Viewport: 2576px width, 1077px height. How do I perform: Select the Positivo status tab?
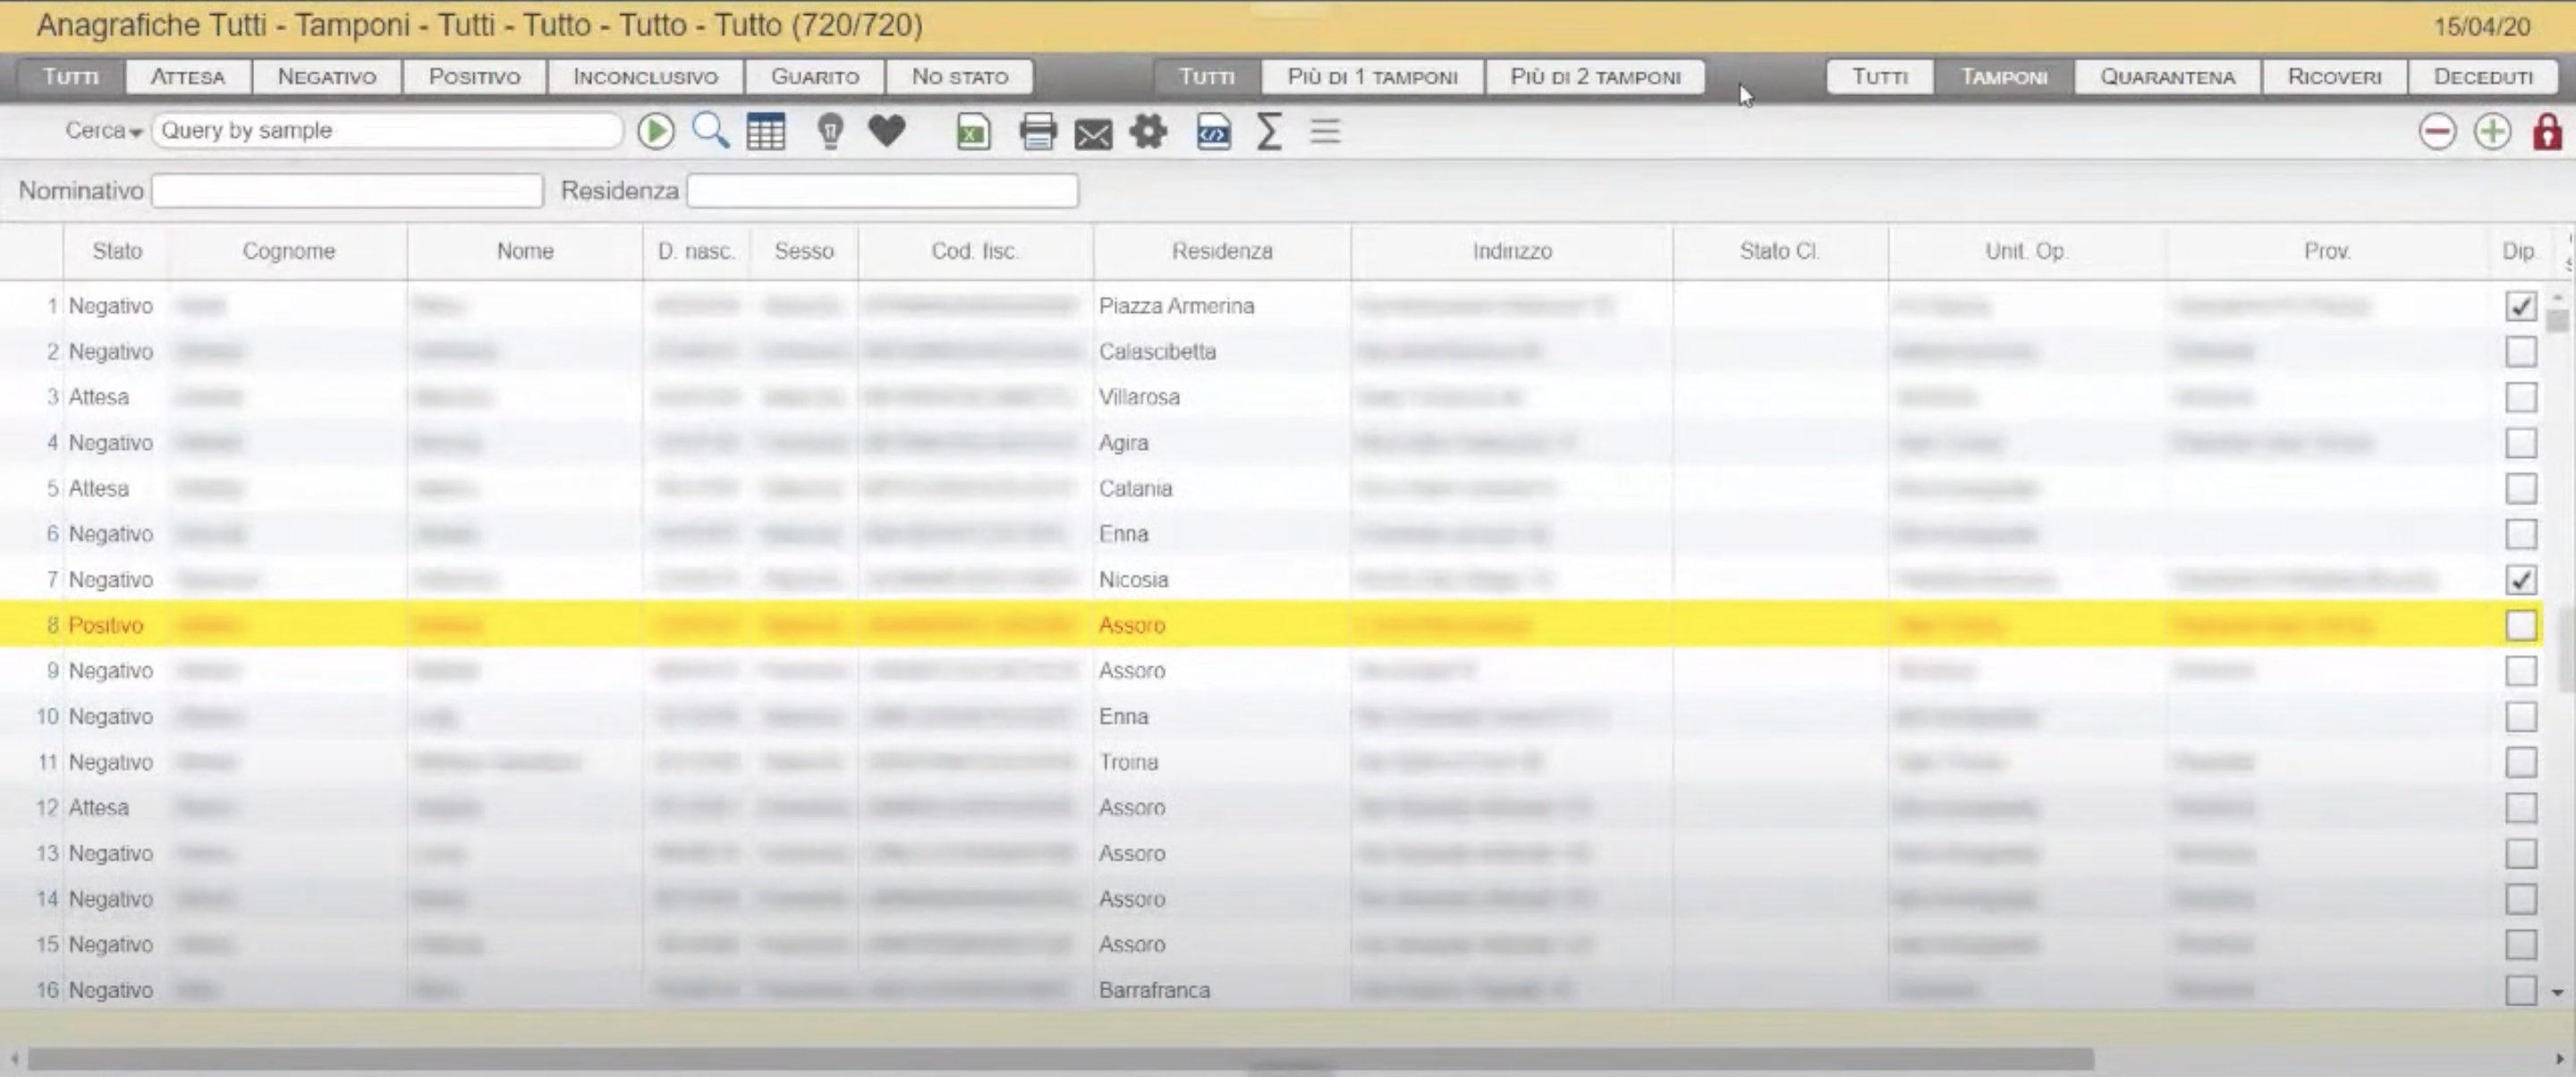[474, 77]
